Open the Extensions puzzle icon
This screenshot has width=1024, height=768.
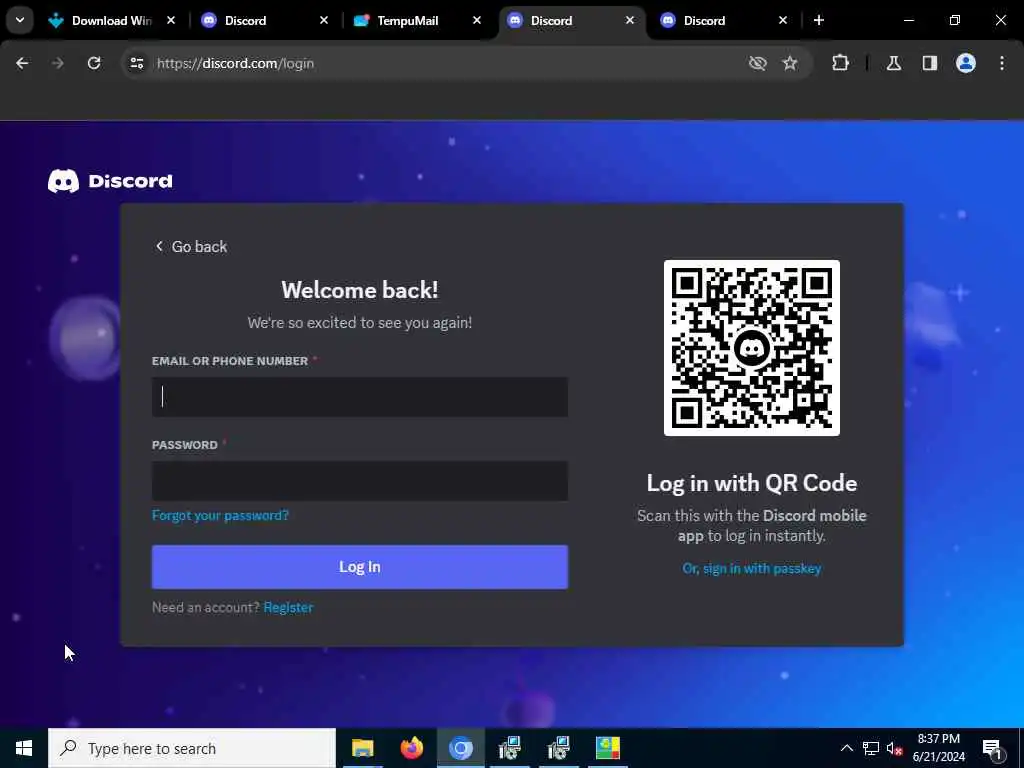pos(840,63)
